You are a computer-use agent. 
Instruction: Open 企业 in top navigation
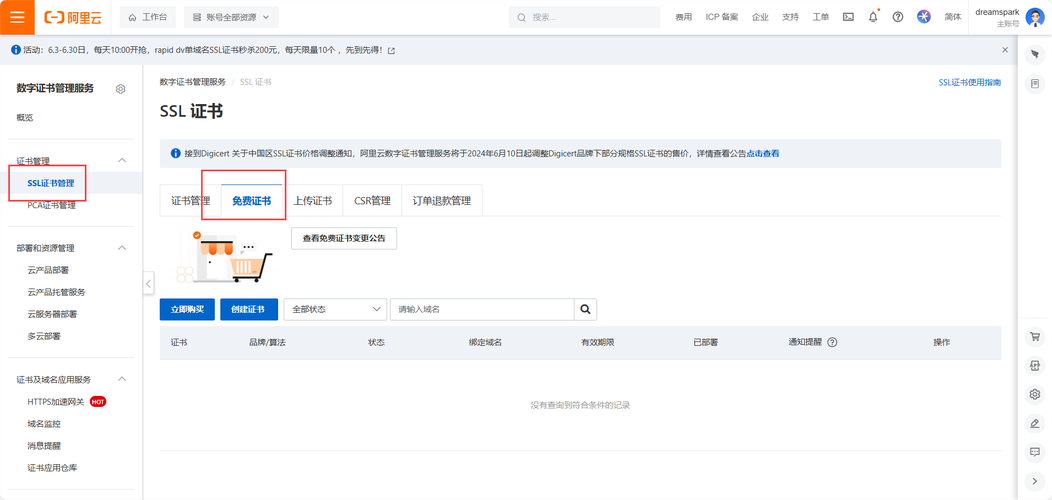coord(760,17)
